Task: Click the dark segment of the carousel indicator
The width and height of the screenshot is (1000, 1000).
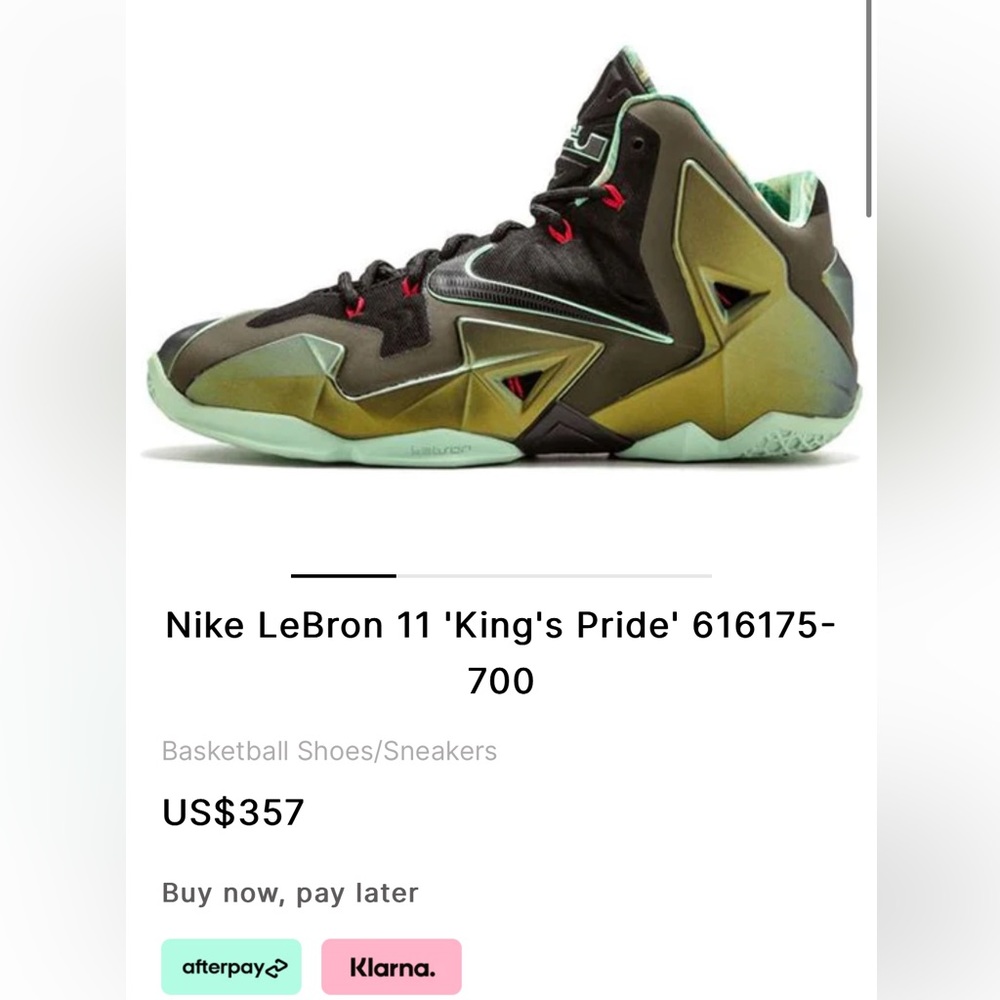Action: [x=345, y=575]
